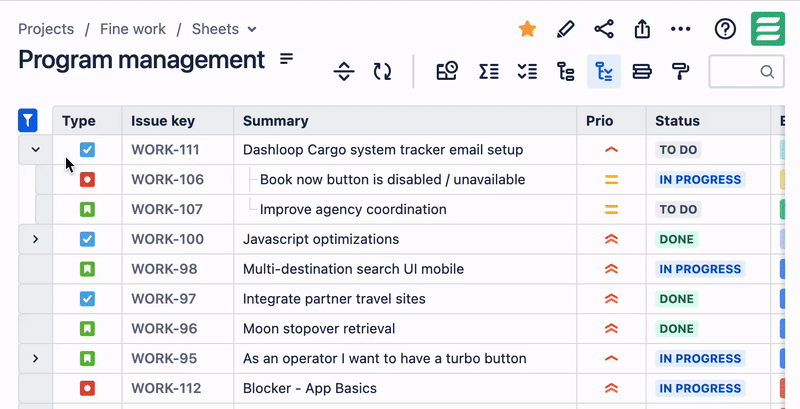The height and width of the screenshot is (409, 800).
Task: Go to Projects breadcrumb link
Action: click(x=46, y=29)
